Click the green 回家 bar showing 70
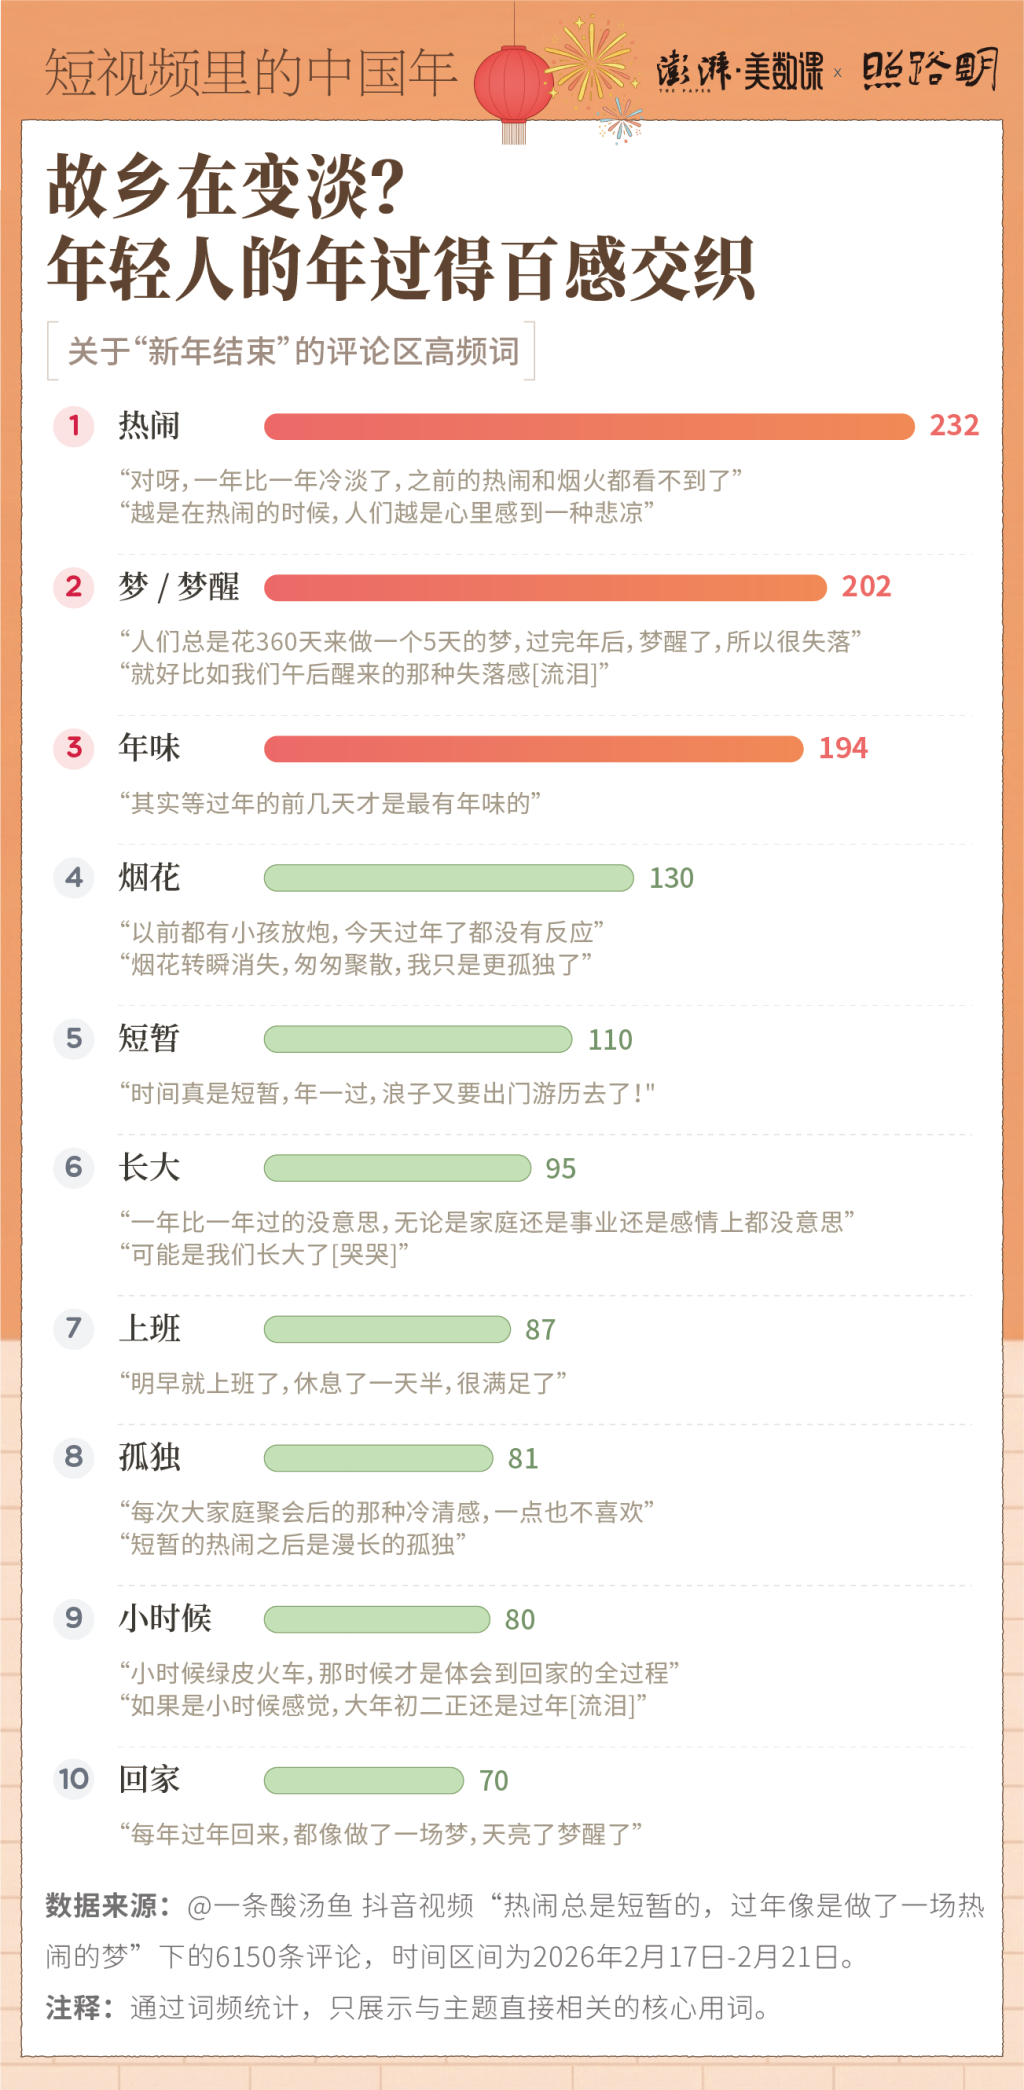Viewport: 1024px width, 2090px height. click(364, 1780)
